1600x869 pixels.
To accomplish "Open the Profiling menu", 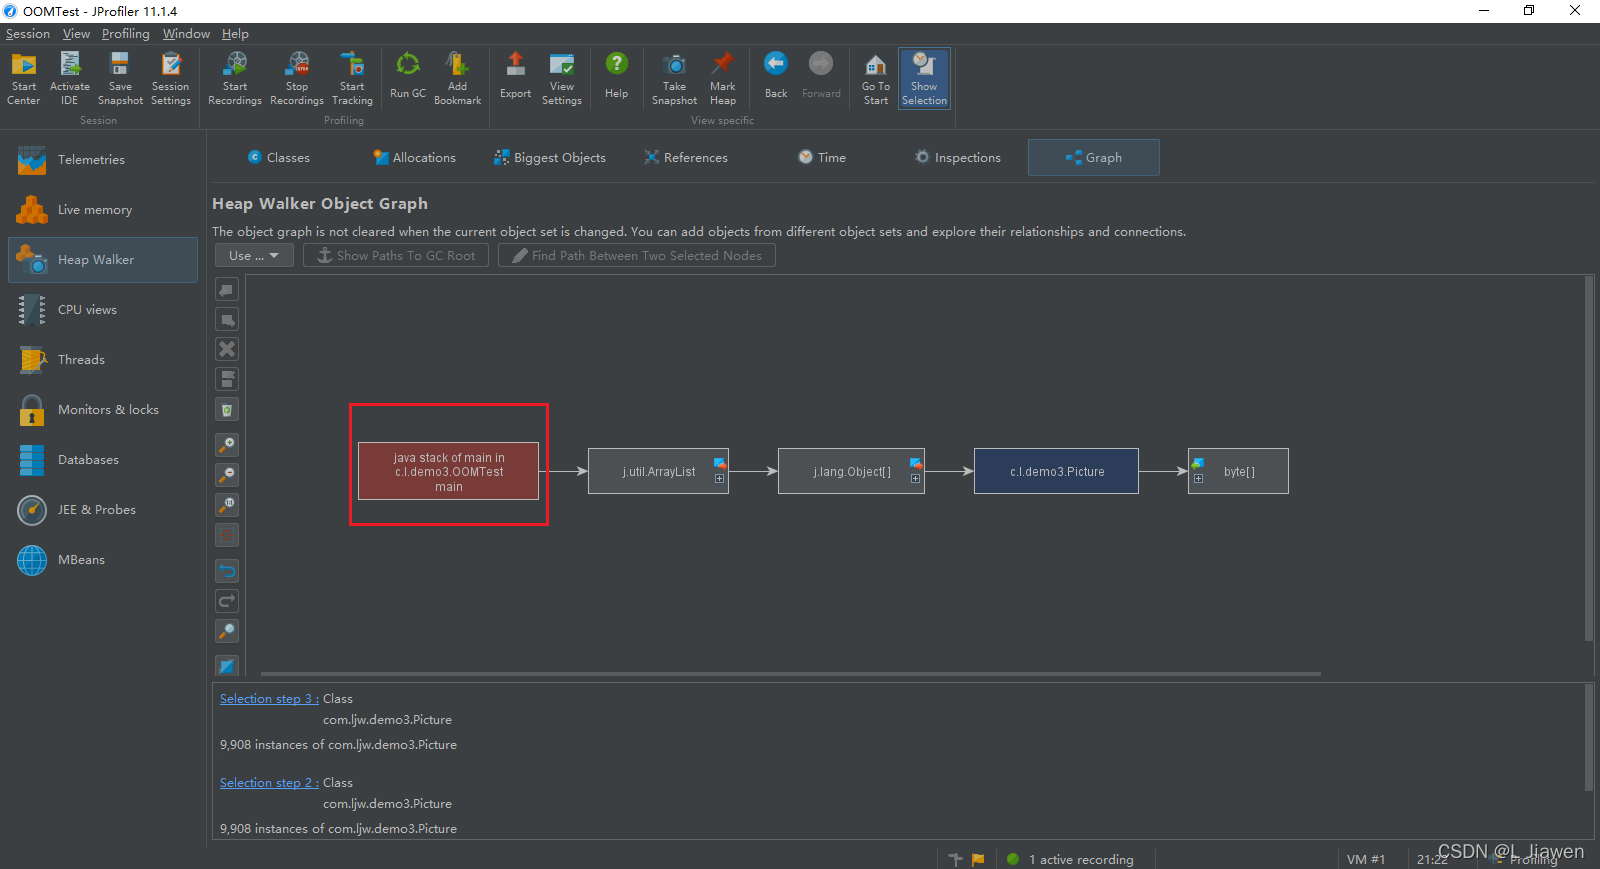I will 126,34.
